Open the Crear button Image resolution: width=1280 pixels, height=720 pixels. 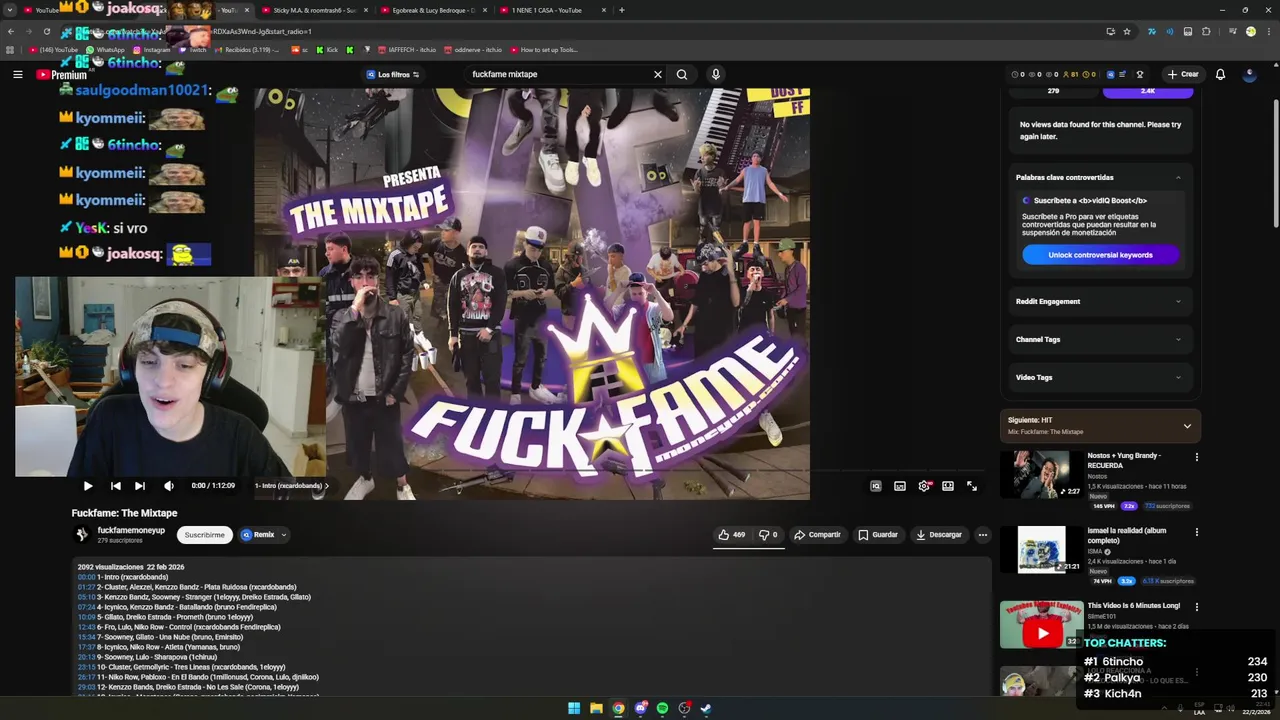click(1183, 74)
